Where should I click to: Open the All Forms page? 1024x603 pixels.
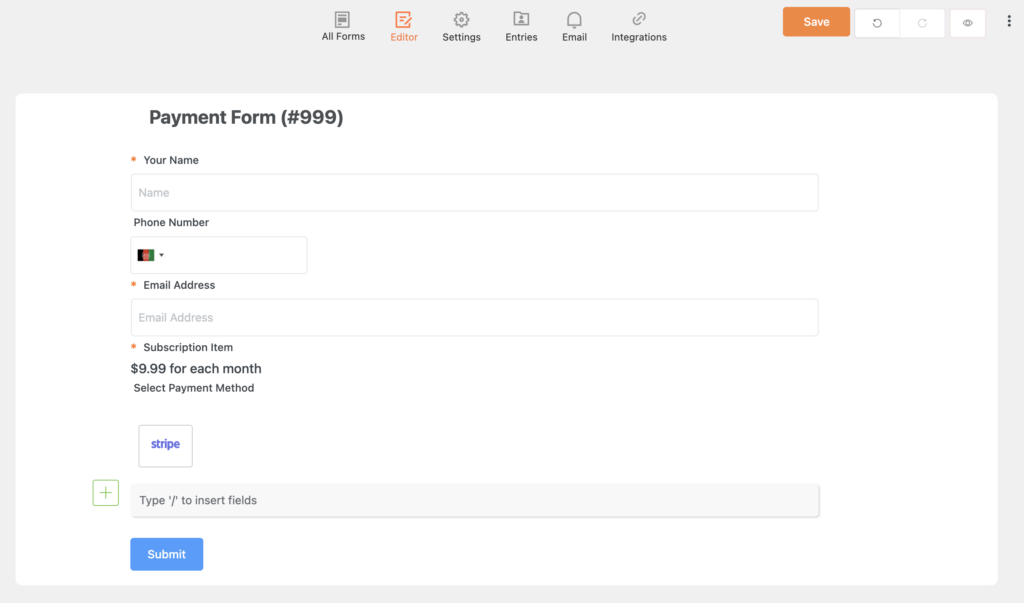pos(343,27)
